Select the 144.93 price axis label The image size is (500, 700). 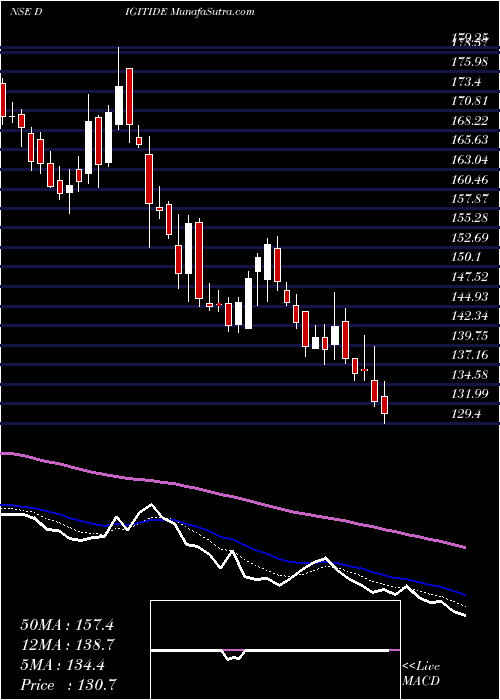pyautogui.click(x=470, y=296)
